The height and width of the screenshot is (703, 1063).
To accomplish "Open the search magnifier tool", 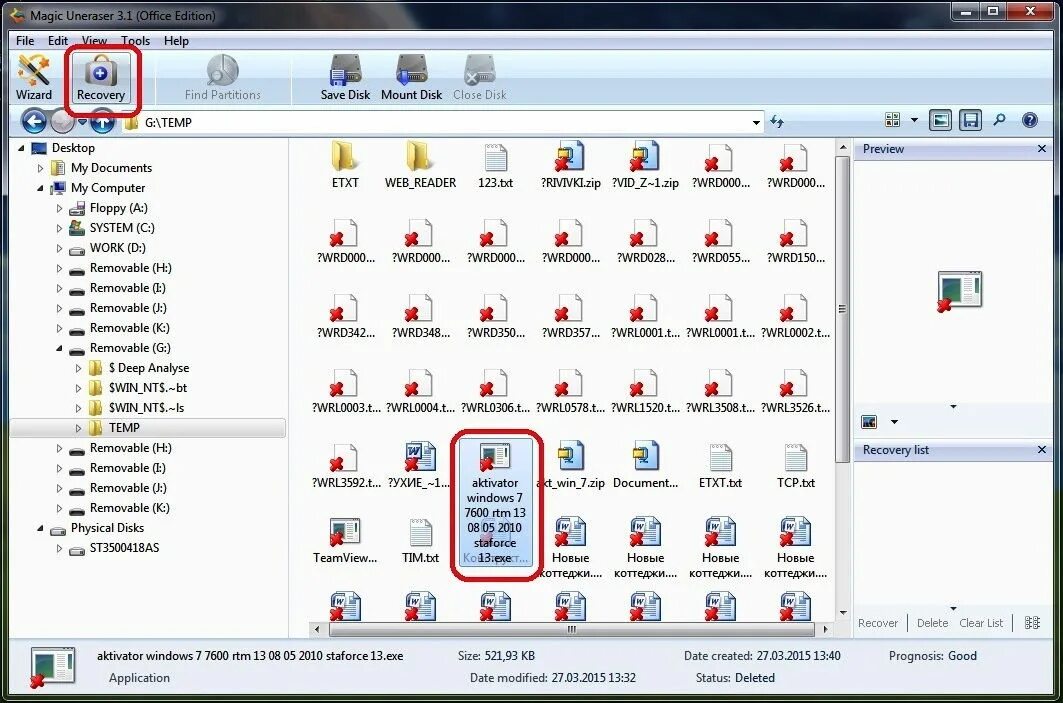I will [x=999, y=121].
